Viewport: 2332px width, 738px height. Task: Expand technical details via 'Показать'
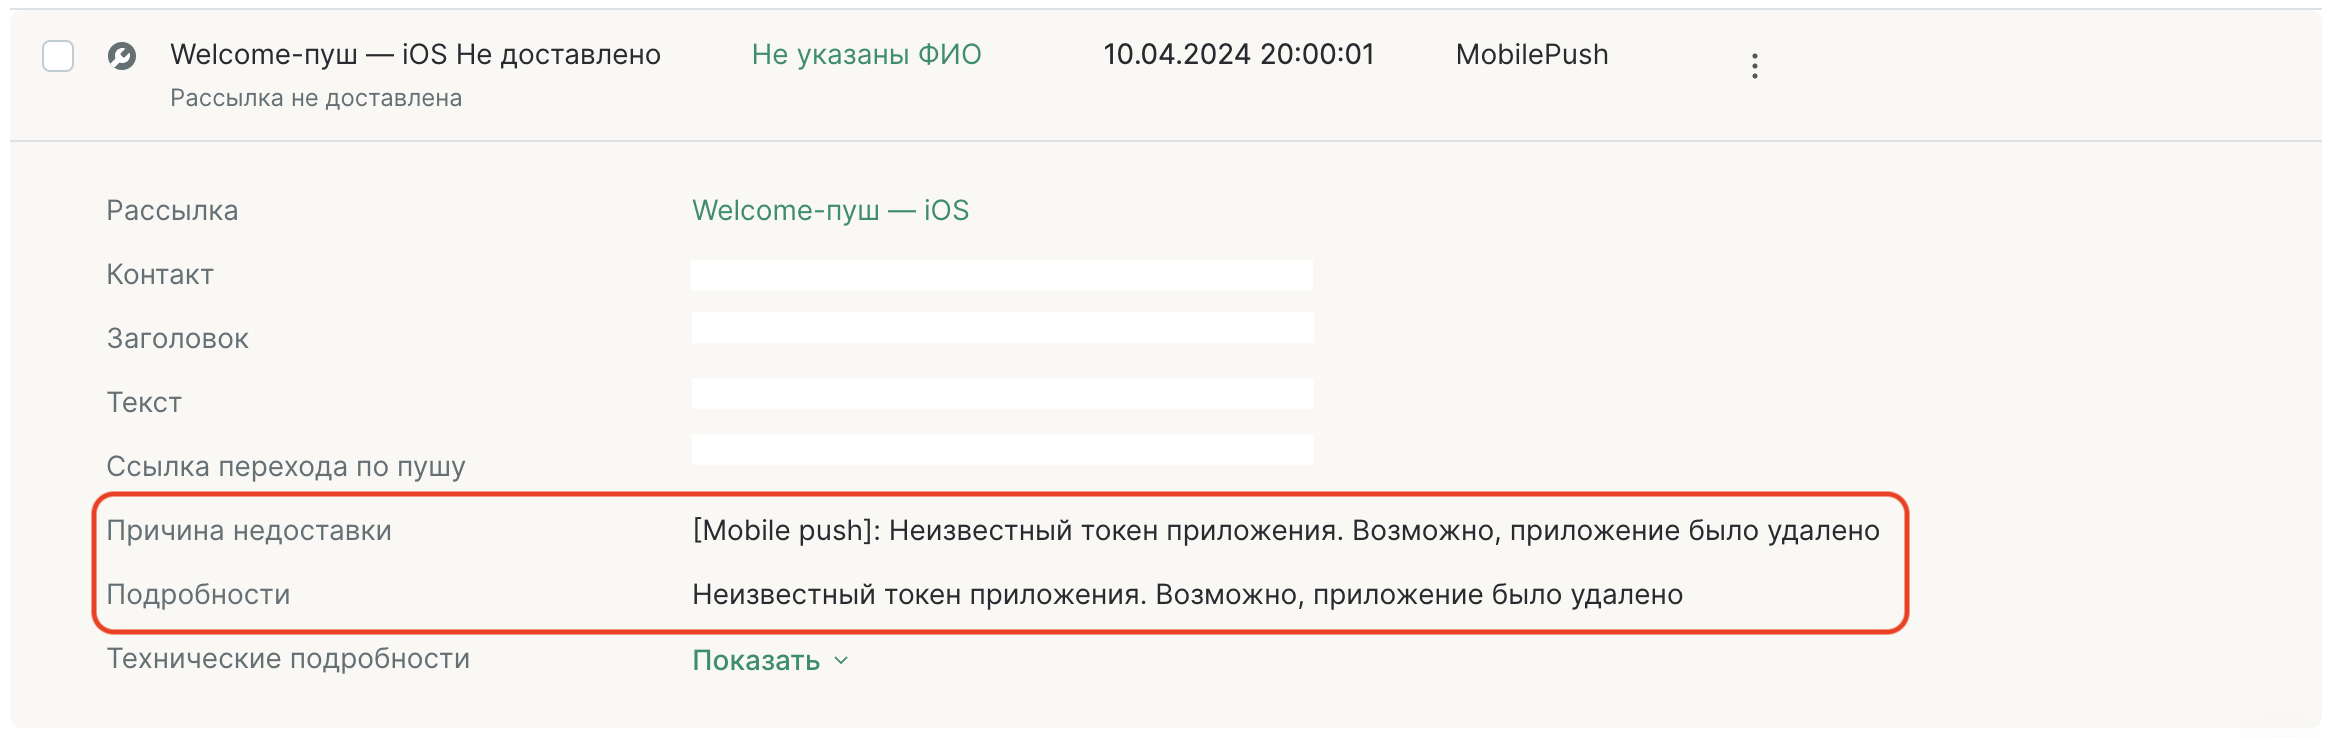tap(770, 660)
